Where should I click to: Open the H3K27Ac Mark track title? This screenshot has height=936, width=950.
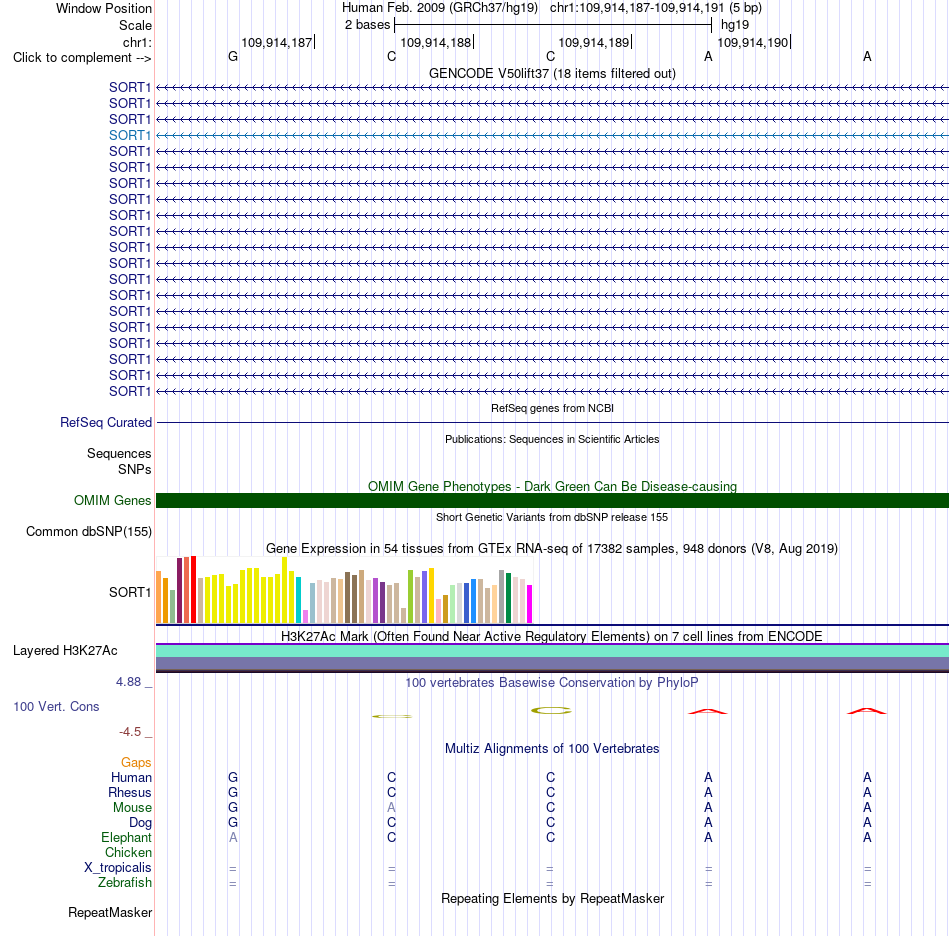click(x=552, y=637)
